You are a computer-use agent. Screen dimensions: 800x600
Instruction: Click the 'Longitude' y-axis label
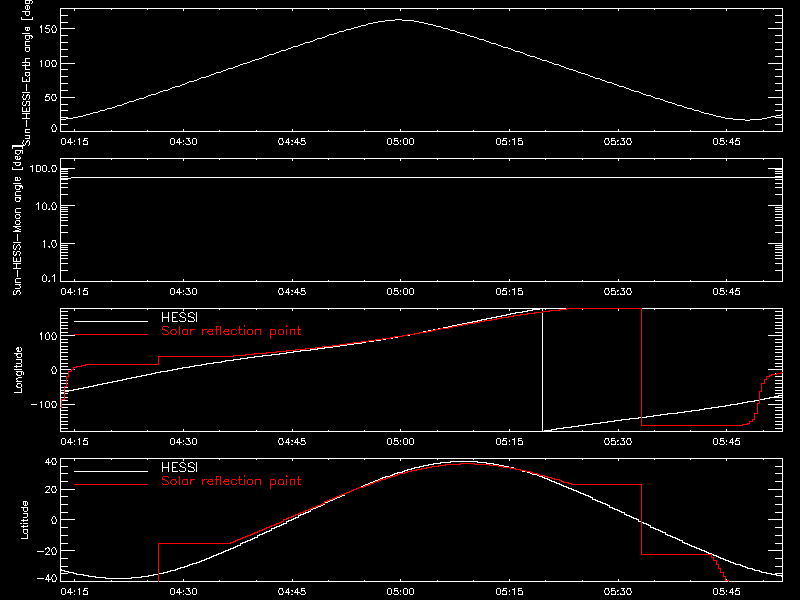[x=18, y=370]
